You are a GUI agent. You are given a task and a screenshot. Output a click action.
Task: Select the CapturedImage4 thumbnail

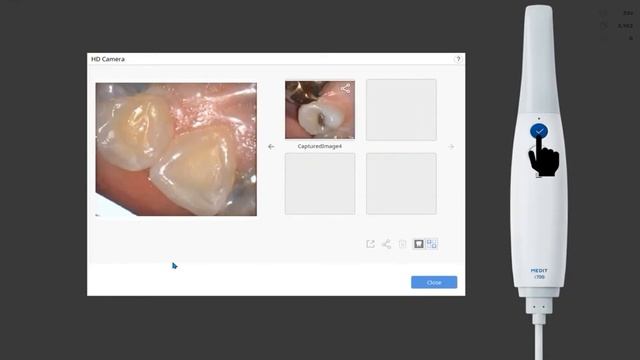(x=320, y=110)
